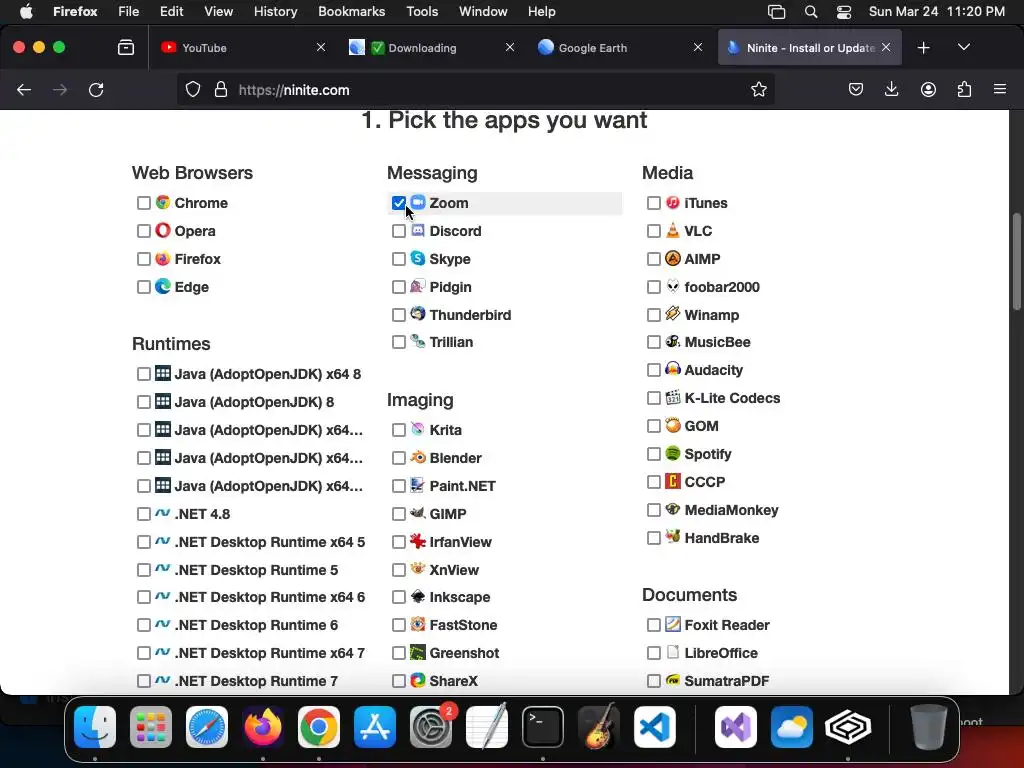Click the SumatraPDF label
The width and height of the screenshot is (1024, 768).
click(727, 680)
